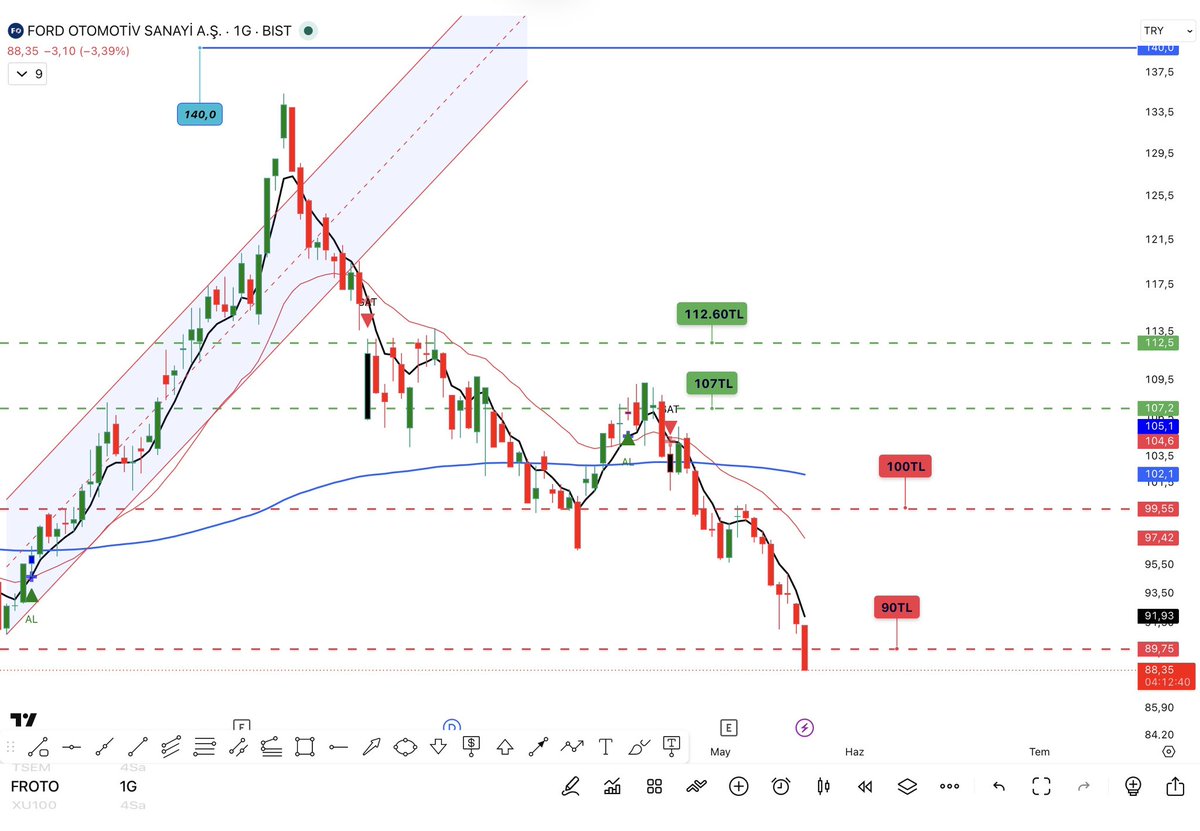Grab the drawing toolbar drag handle
This screenshot has width=1200, height=831.
pyautogui.click(x=10, y=746)
